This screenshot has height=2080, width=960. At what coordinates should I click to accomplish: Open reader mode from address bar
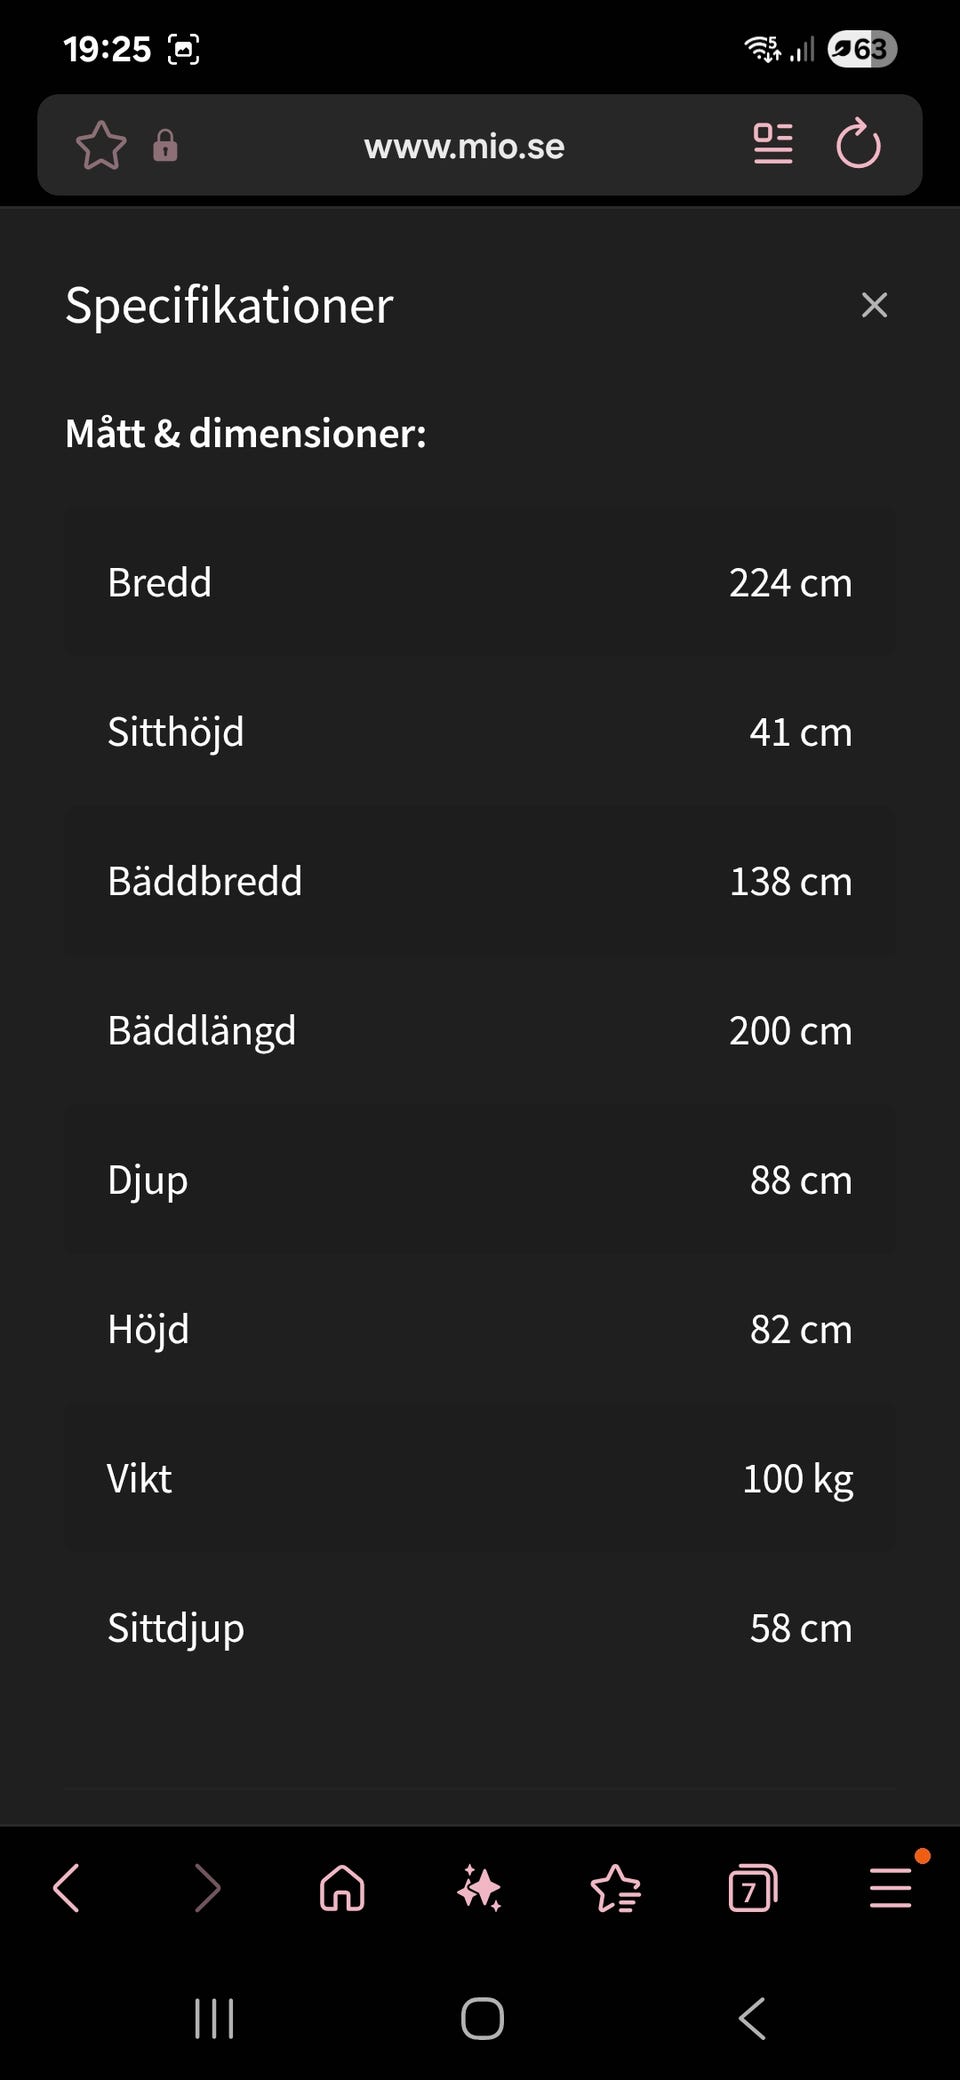coord(773,145)
